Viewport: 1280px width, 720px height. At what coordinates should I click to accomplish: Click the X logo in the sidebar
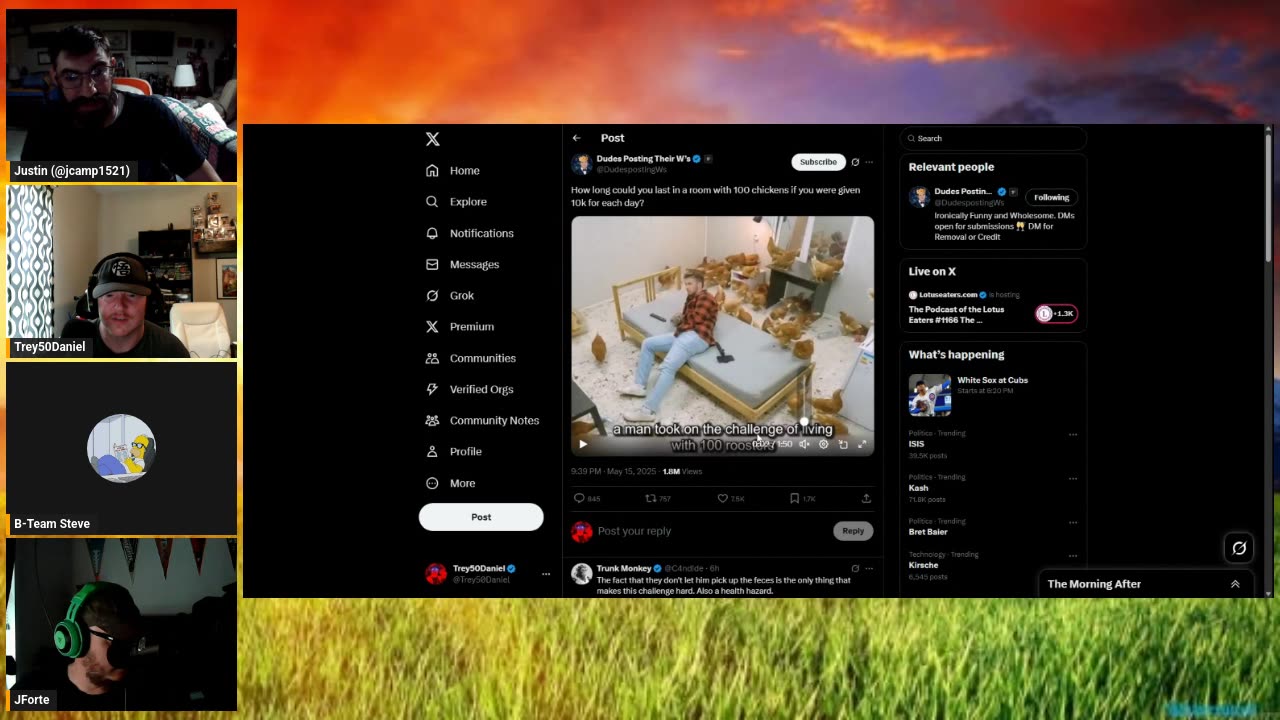(x=432, y=139)
